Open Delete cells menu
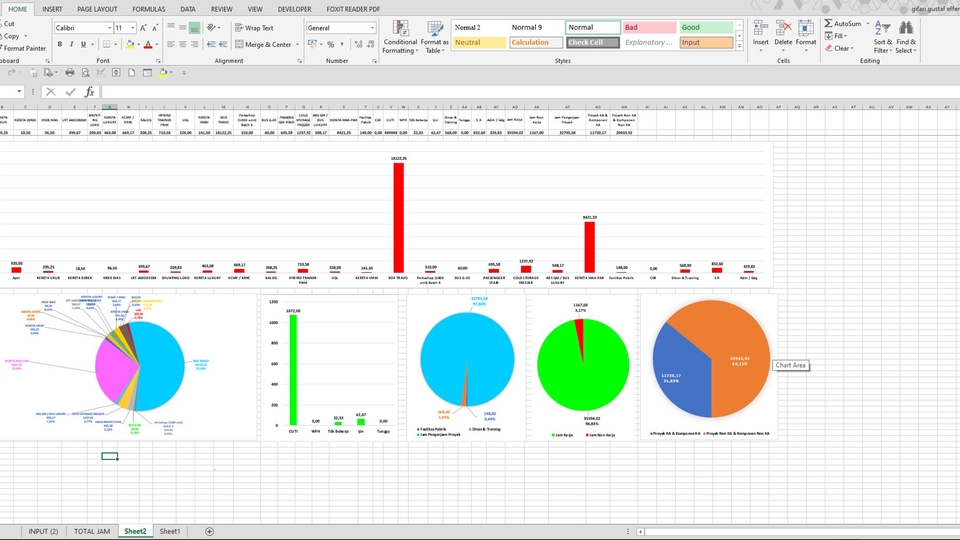The width and height of the screenshot is (960, 540). [x=783, y=36]
